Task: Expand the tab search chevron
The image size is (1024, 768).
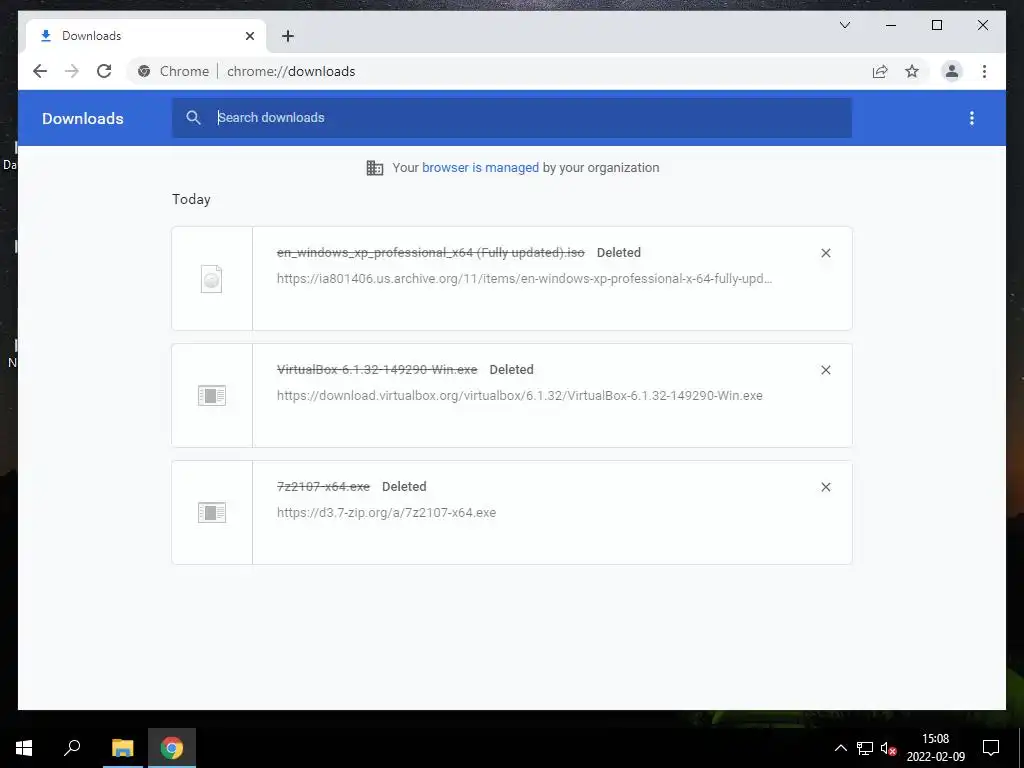Action: pyautogui.click(x=844, y=25)
